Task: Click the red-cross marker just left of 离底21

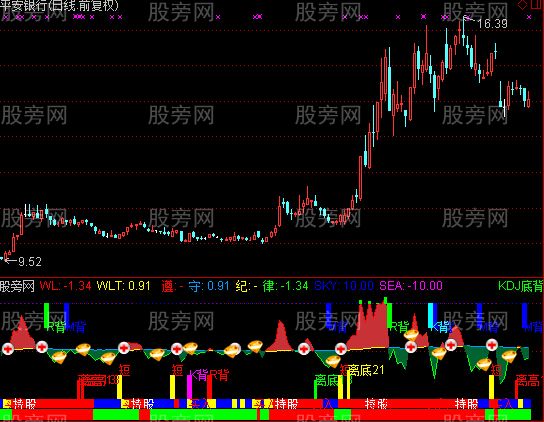Action: point(341,348)
